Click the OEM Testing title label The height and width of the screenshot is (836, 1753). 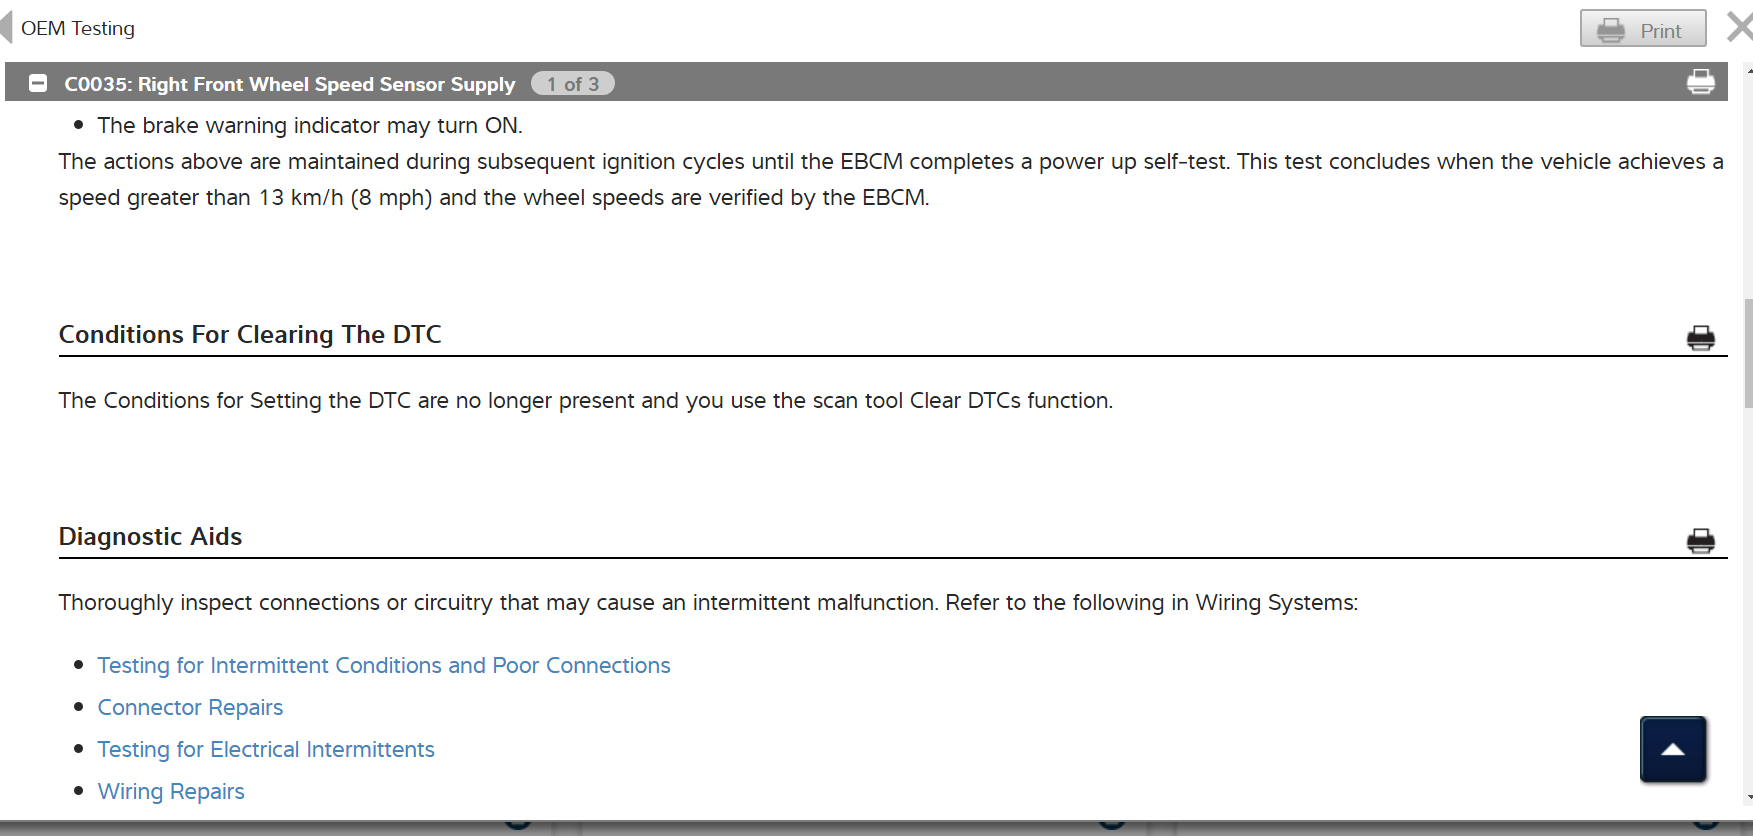[78, 28]
